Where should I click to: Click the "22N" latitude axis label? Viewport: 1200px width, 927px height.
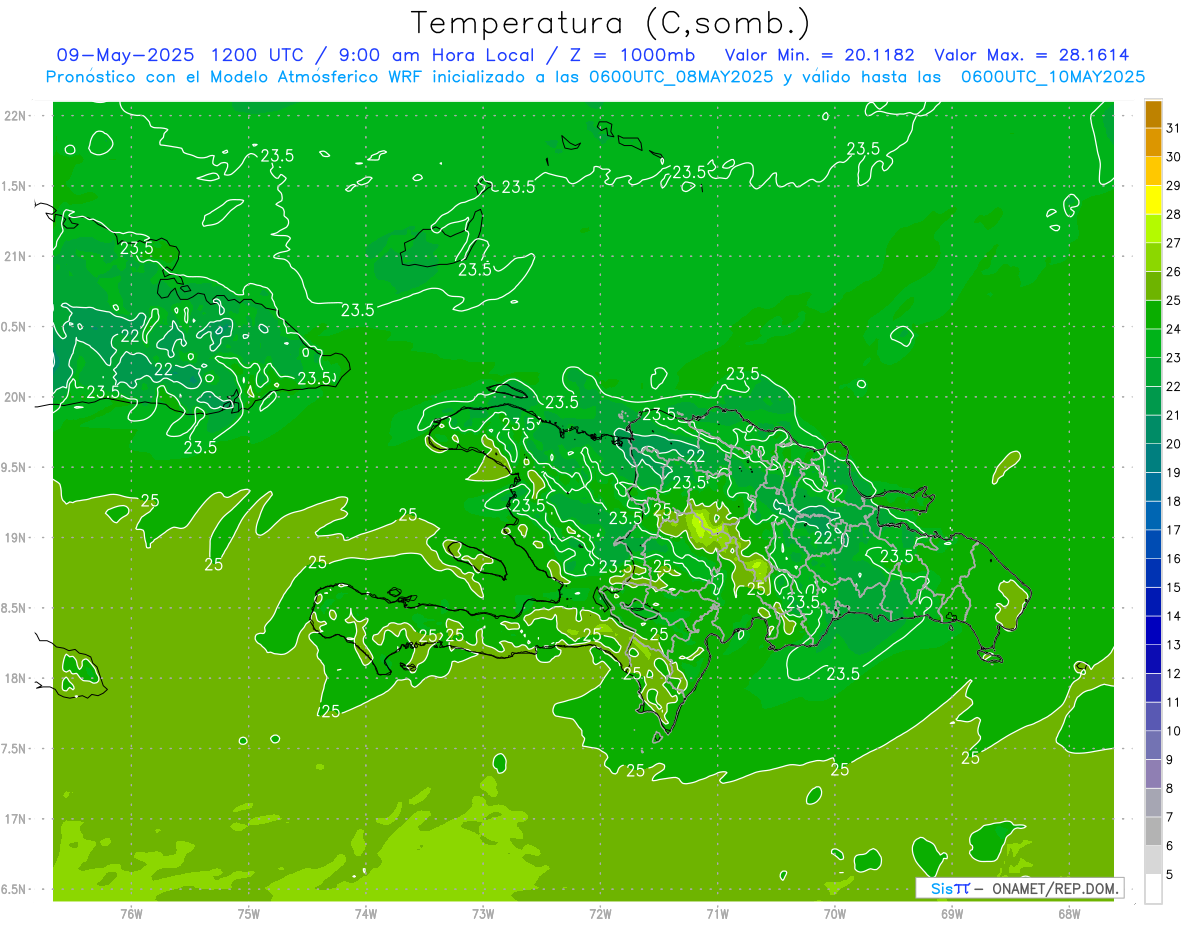point(17,116)
